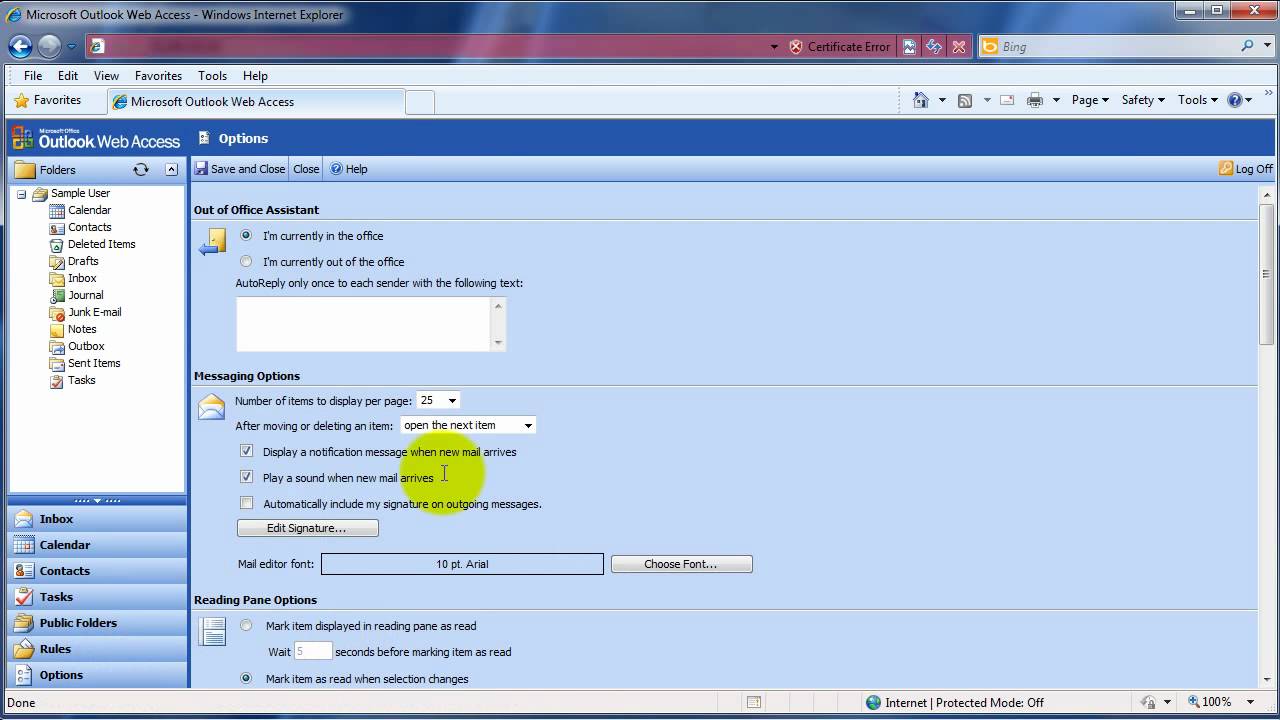
Task: Click the browser Print icon
Action: (1035, 100)
